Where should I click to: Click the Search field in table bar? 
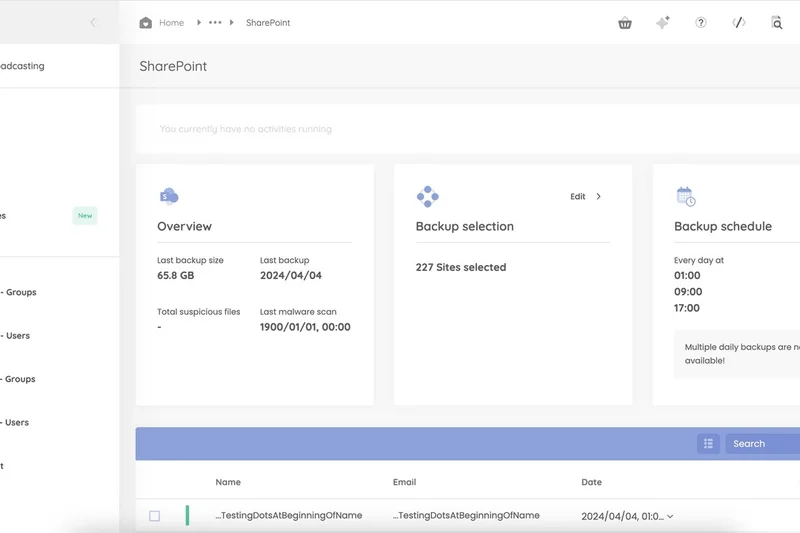(x=763, y=444)
